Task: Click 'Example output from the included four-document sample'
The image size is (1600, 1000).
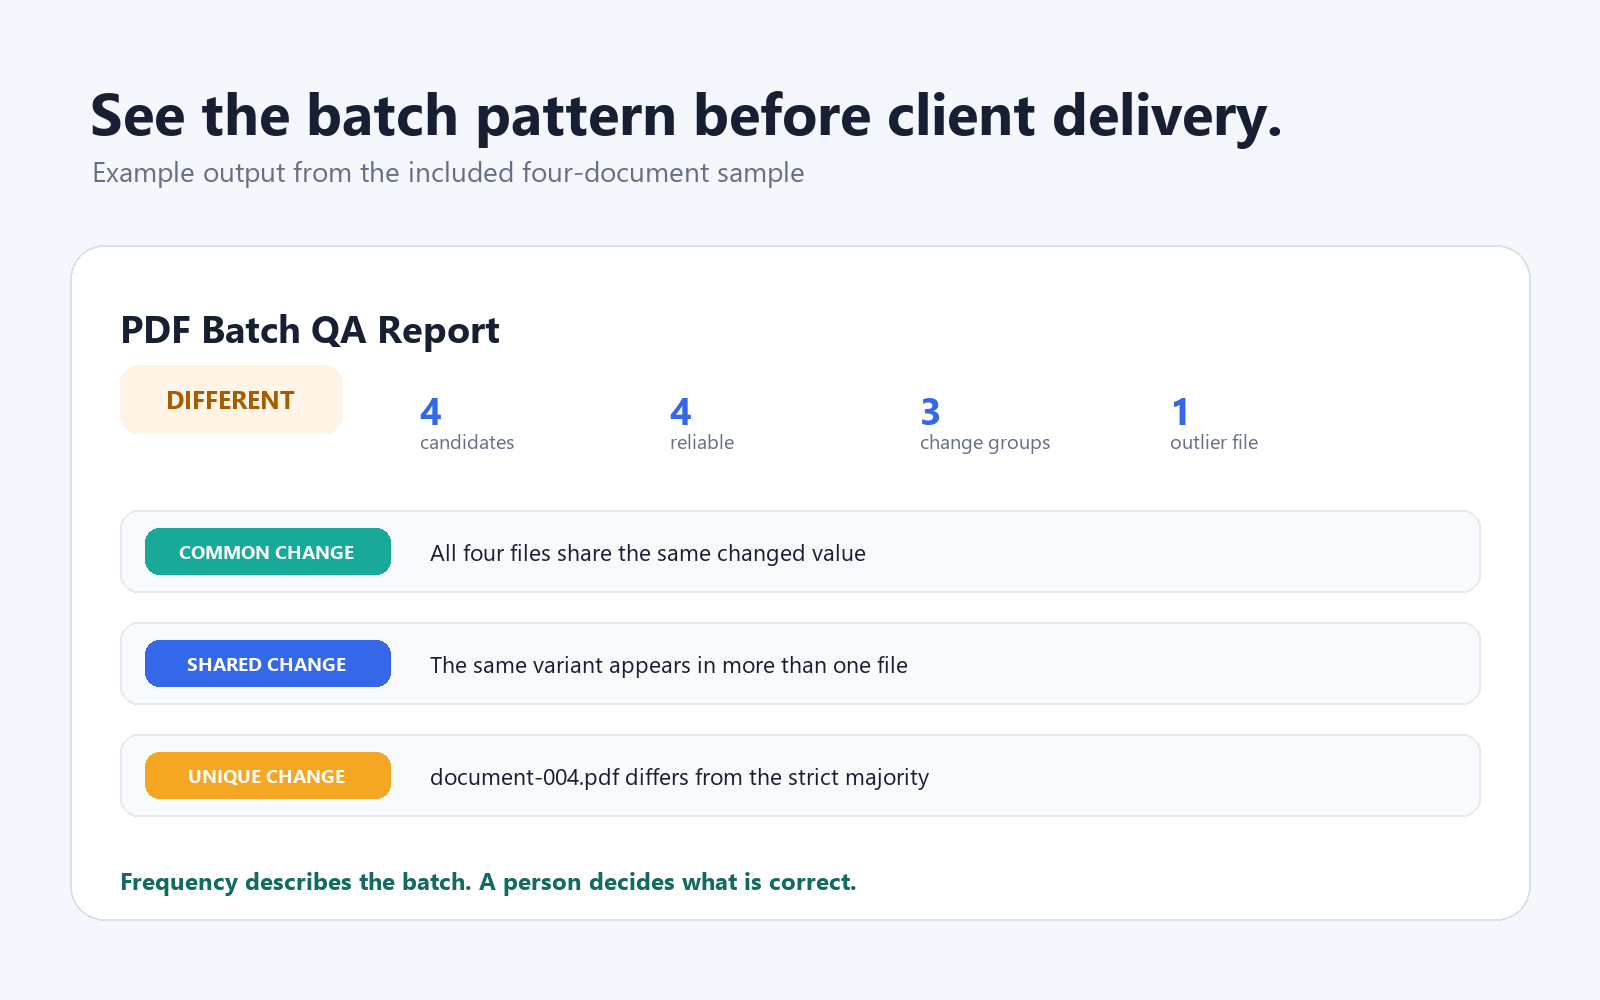Action: (x=448, y=173)
